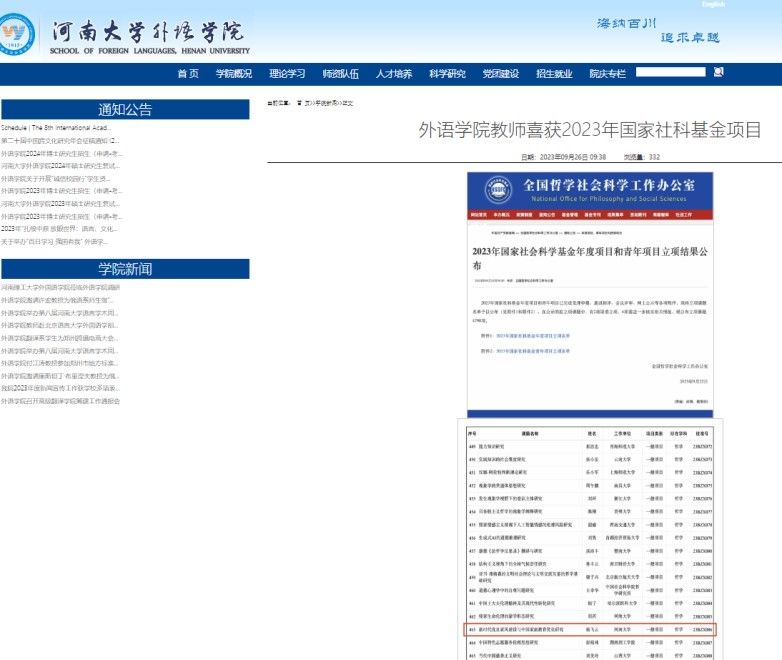The width and height of the screenshot is (782, 660).
Task: Open the 外语学院付江涛教授 news item
Action: (x=60, y=363)
